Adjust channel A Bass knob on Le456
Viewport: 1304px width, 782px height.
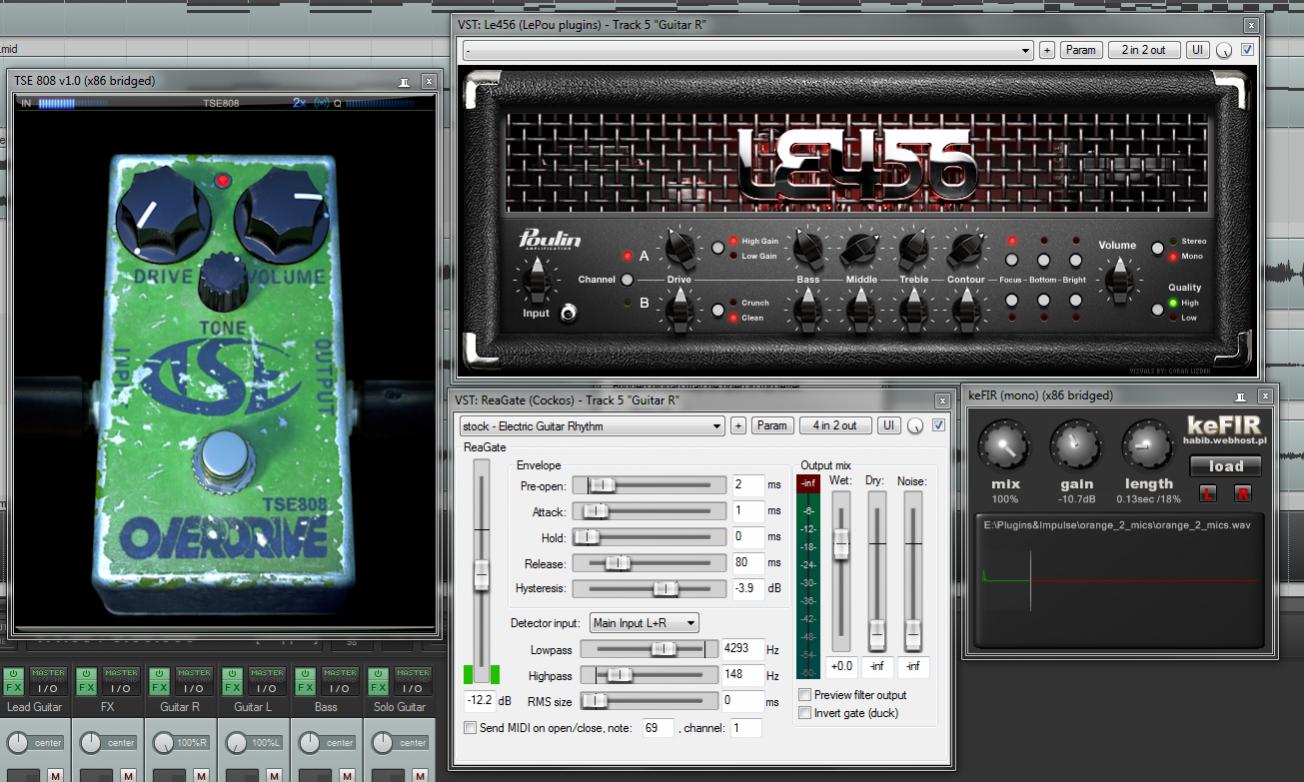(x=807, y=247)
